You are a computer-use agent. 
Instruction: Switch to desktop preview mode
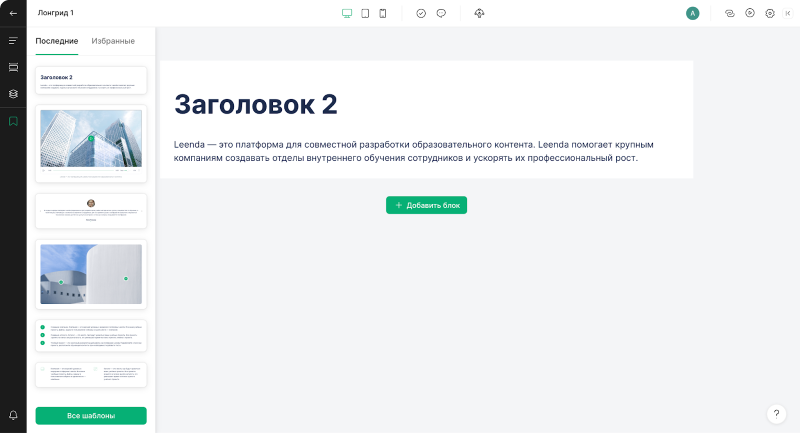click(x=347, y=13)
